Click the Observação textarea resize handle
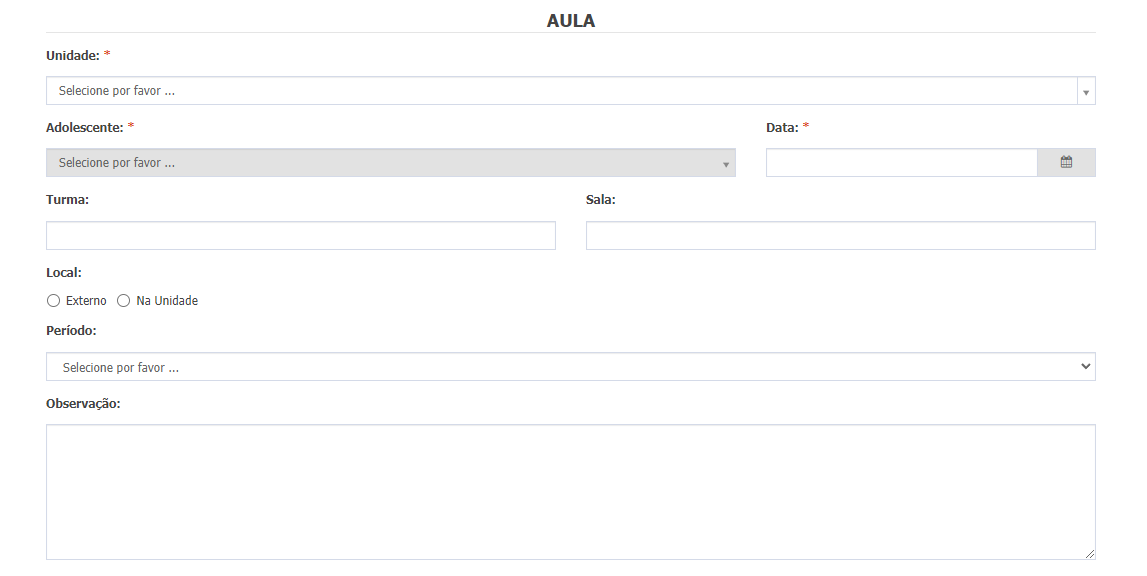This screenshot has width=1147, height=576. click(x=1089, y=554)
